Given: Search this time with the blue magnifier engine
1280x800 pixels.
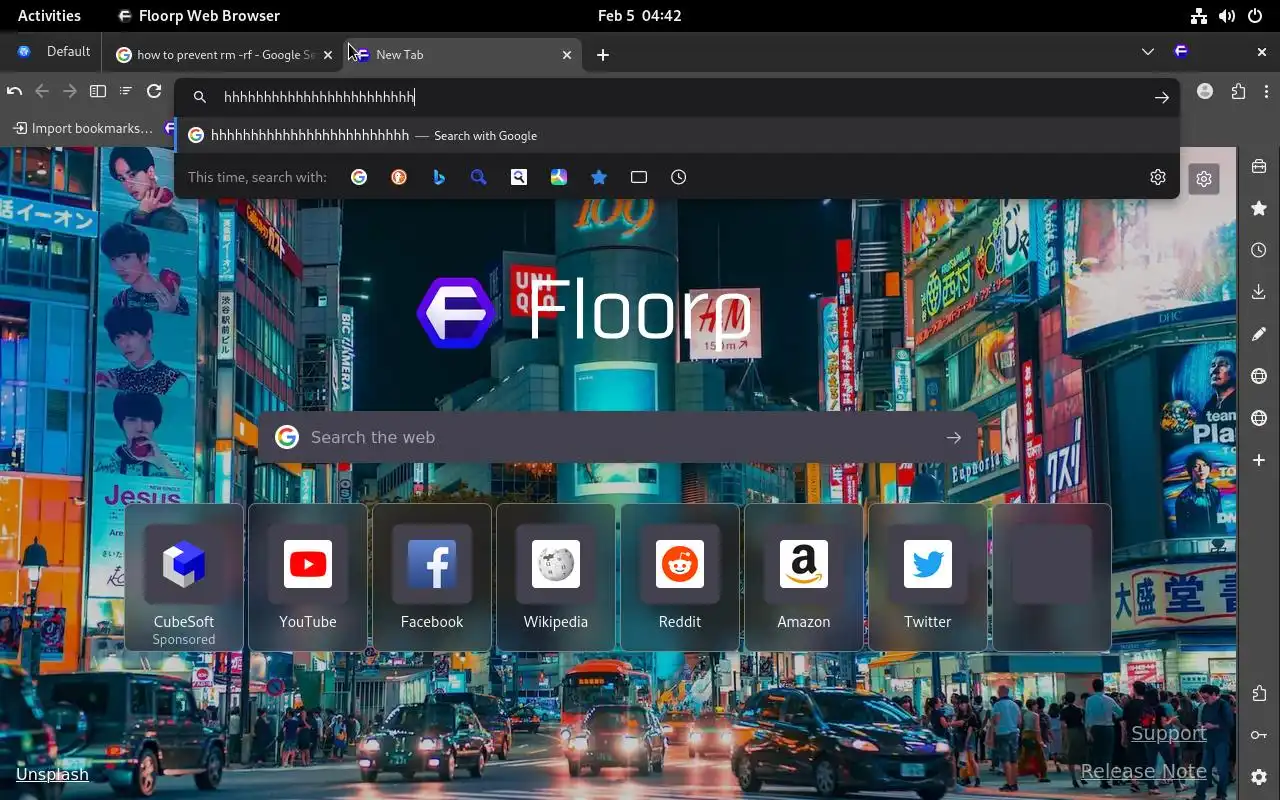Looking at the screenshot, I should (x=479, y=177).
